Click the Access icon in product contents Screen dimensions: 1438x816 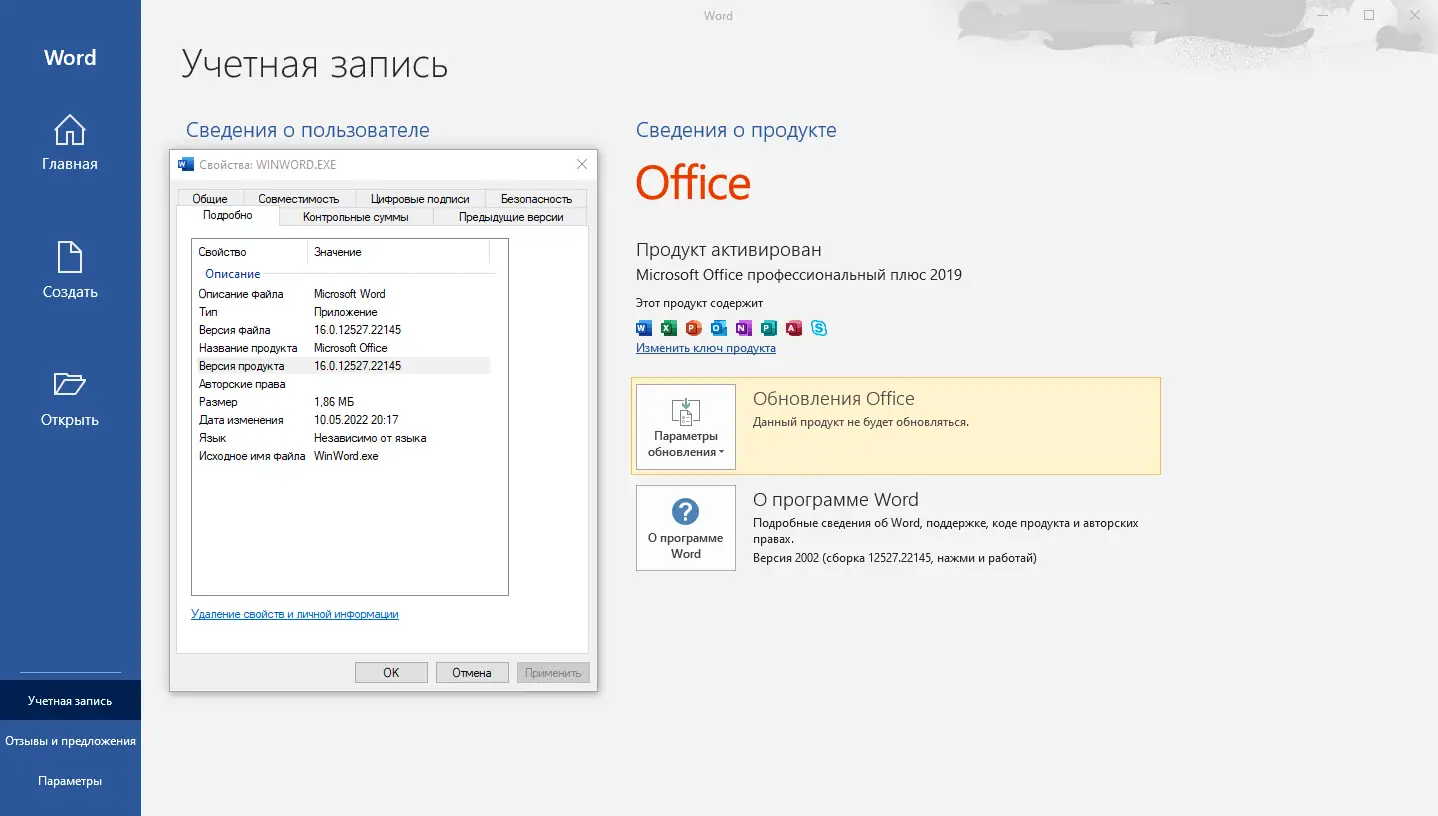[793, 328]
